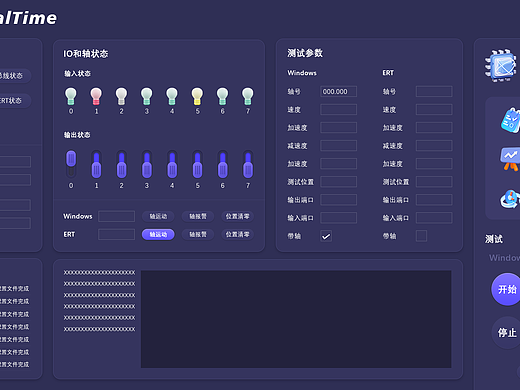The height and width of the screenshot is (390, 520).
Task: Click the Windows column header in 测试参数
Action: 302,73
